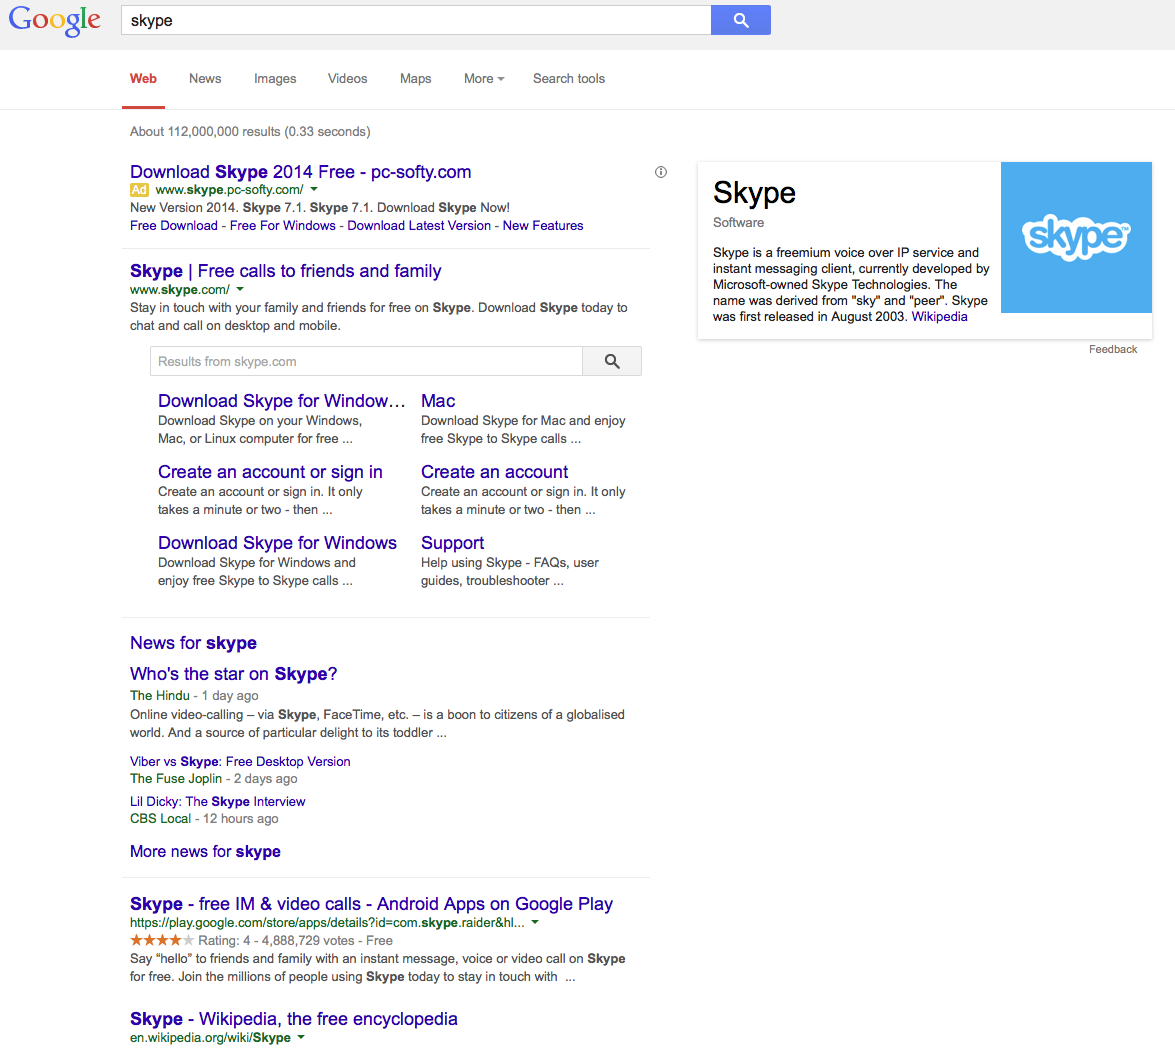The image size is (1175, 1048).
Task: Click 'More news for skype'
Action: 205,851
